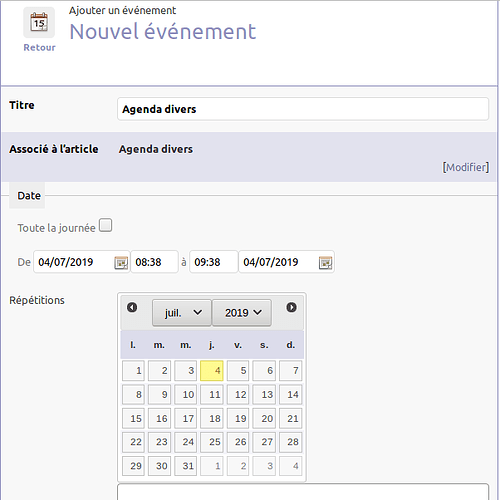Enable the Toute la journée checkbox
Image resolution: width=500 pixels, height=500 pixels.
coord(106,225)
